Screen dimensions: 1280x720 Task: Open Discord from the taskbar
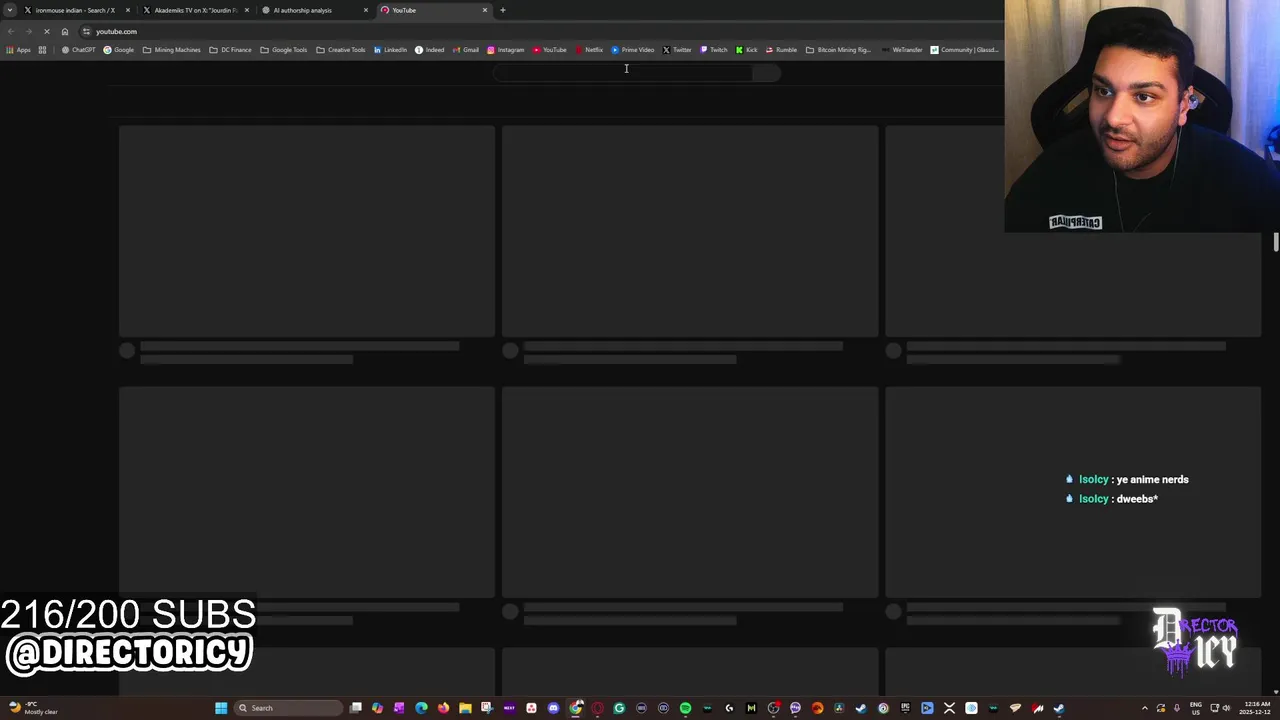553,708
